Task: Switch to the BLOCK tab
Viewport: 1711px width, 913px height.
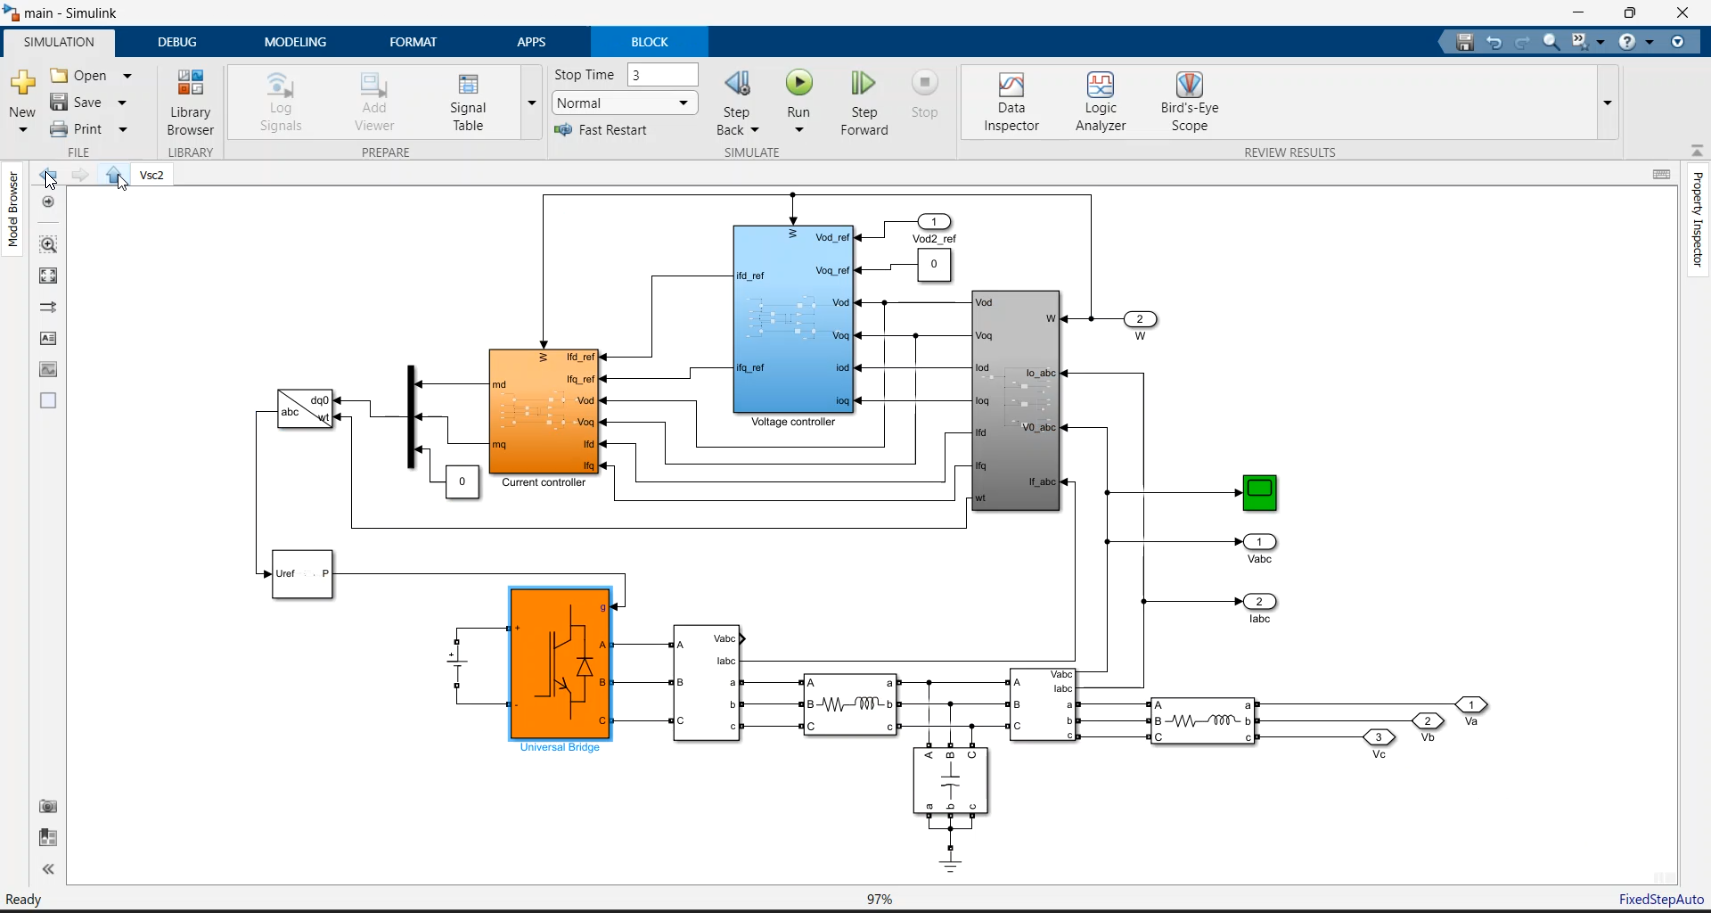Action: 649,42
